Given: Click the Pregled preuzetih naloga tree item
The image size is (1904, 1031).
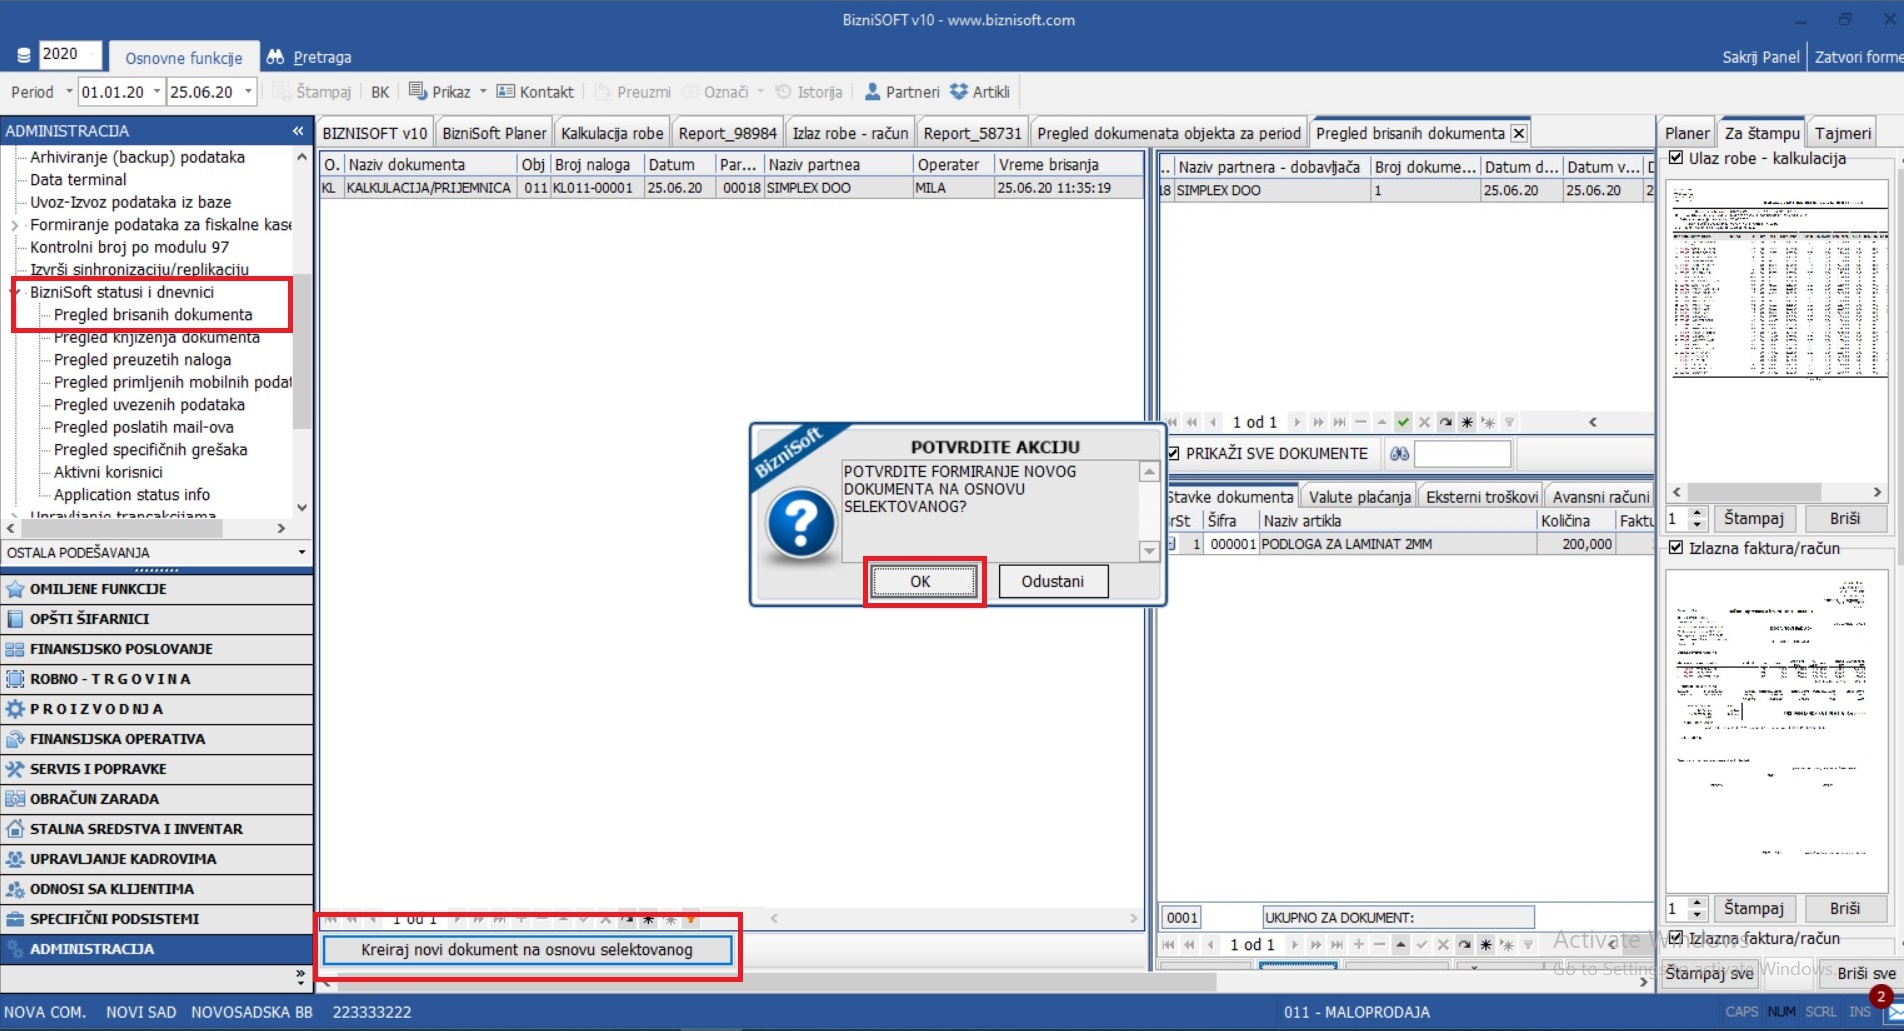Looking at the screenshot, I should pyautogui.click(x=142, y=360).
